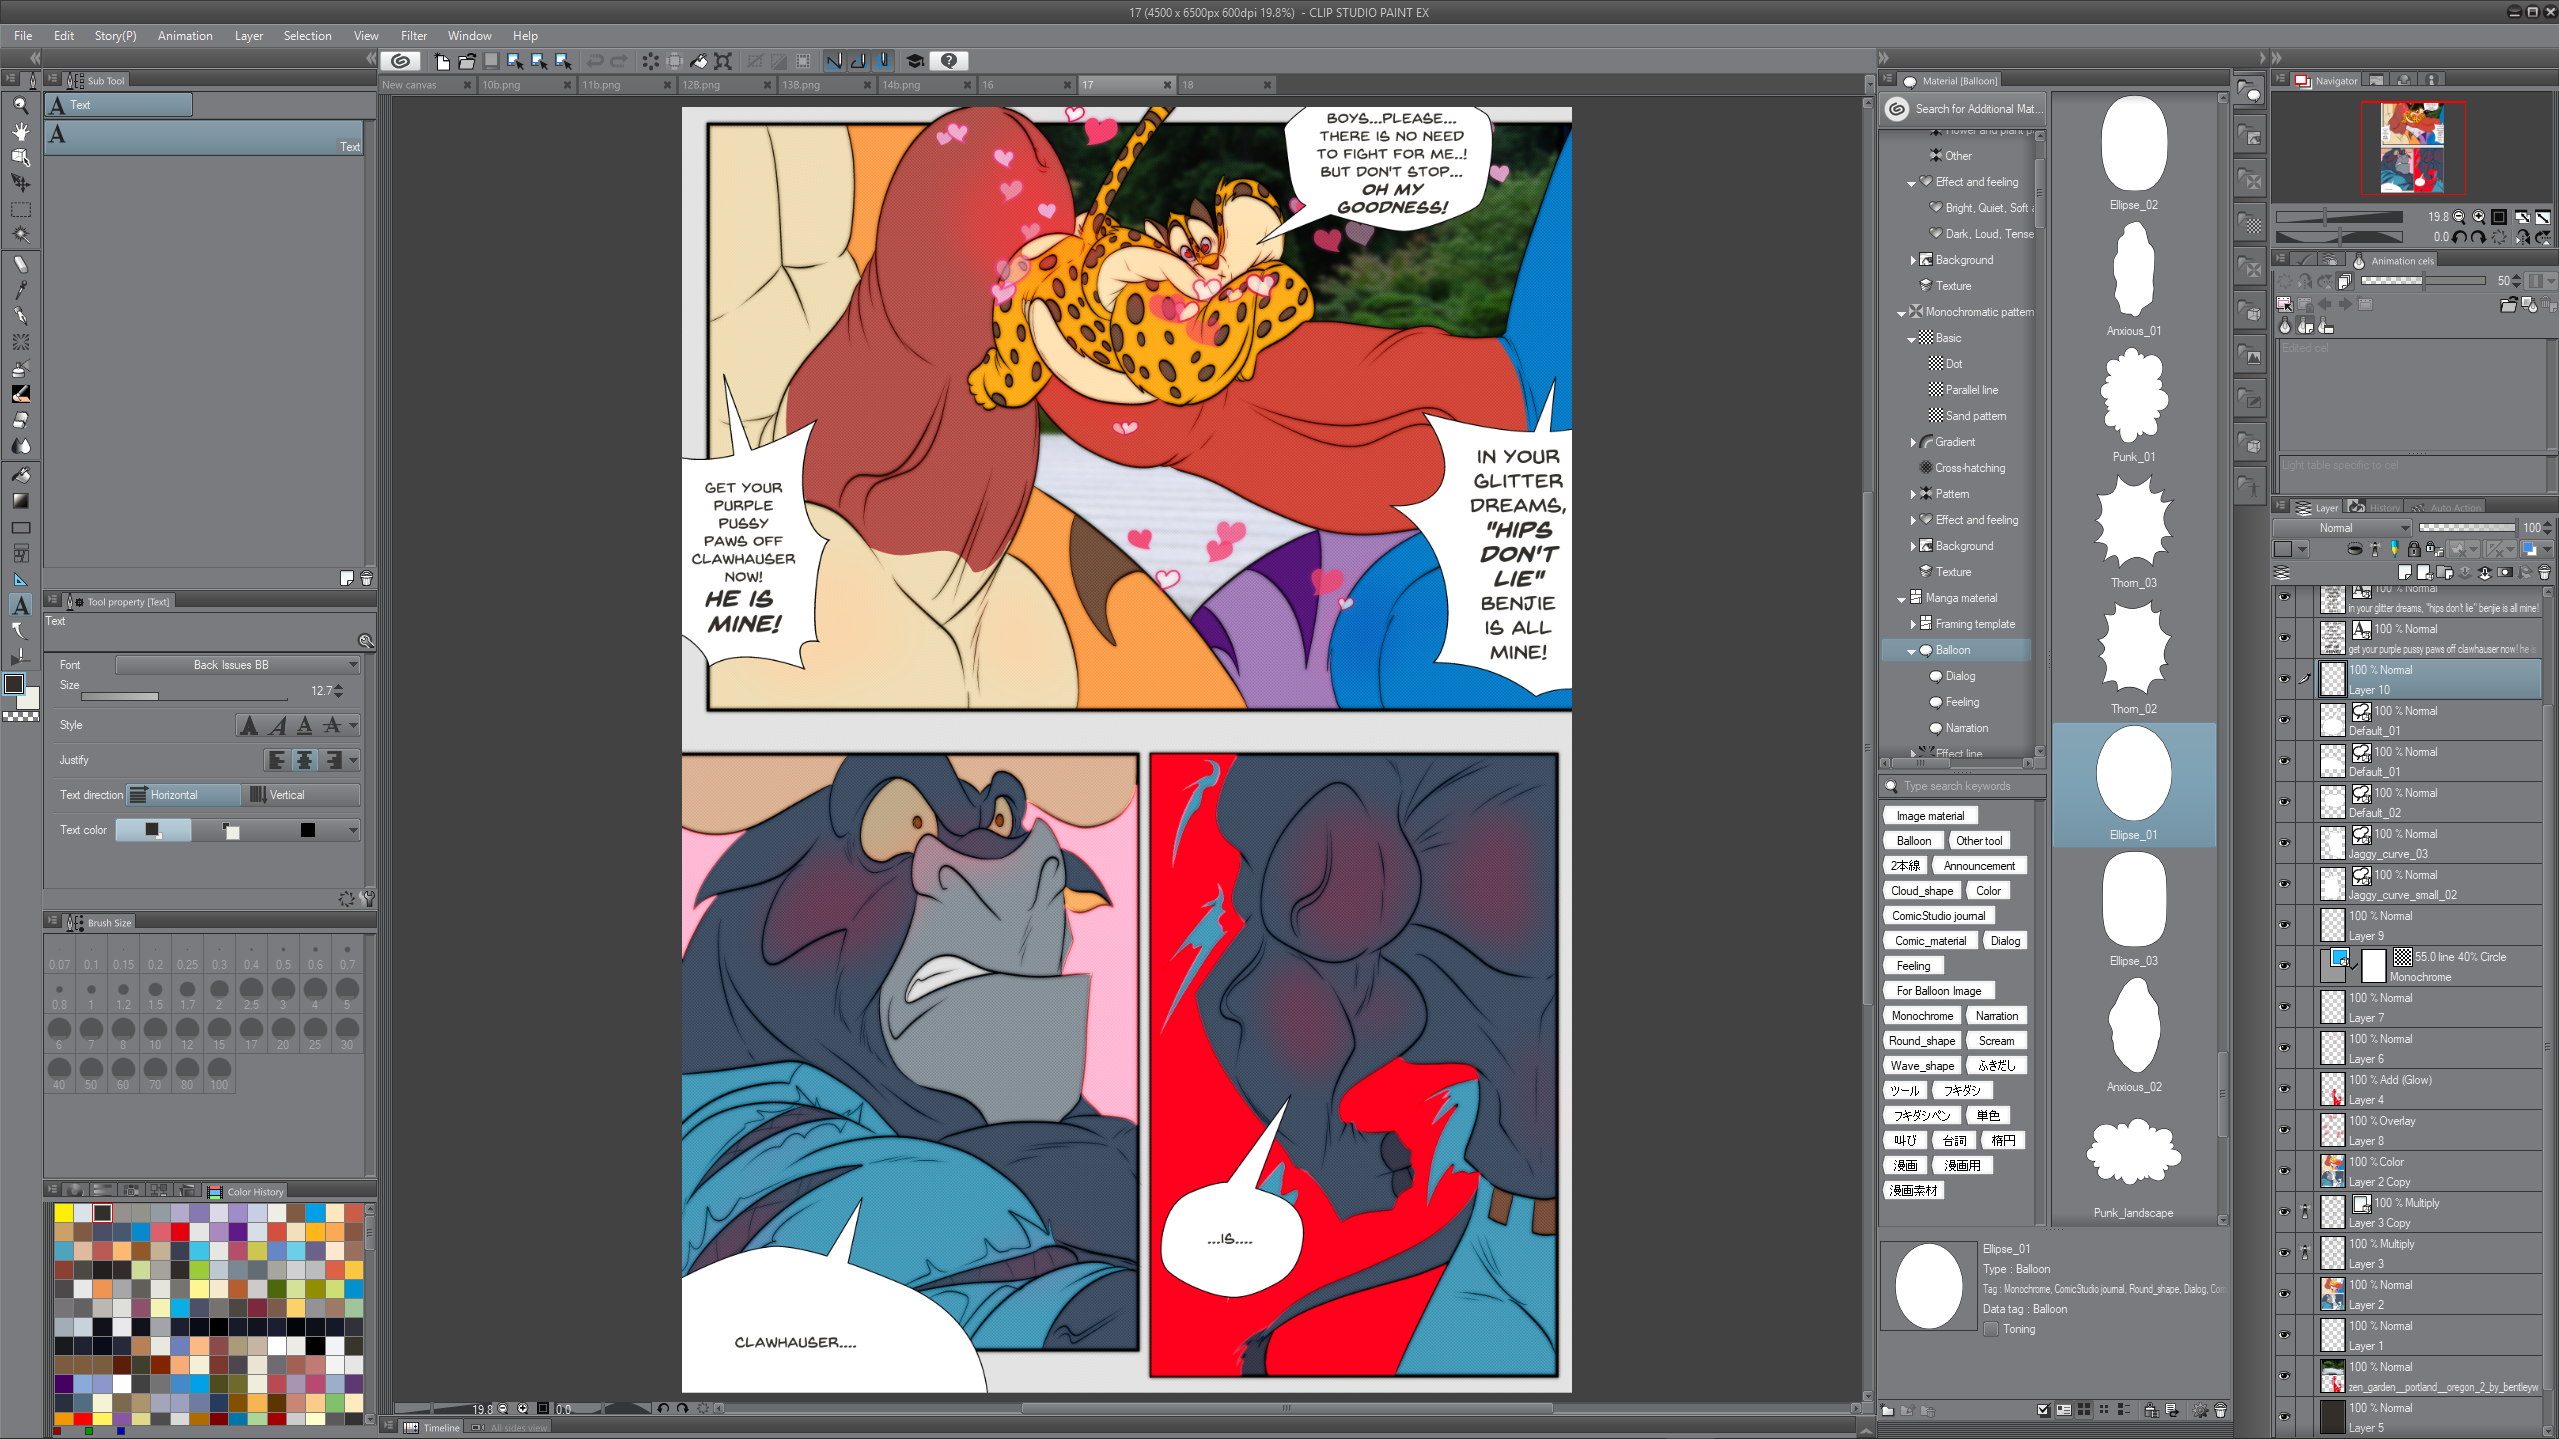The width and height of the screenshot is (2559, 1439).
Task: Select the Zoom magnifier tool
Action: [x=20, y=105]
